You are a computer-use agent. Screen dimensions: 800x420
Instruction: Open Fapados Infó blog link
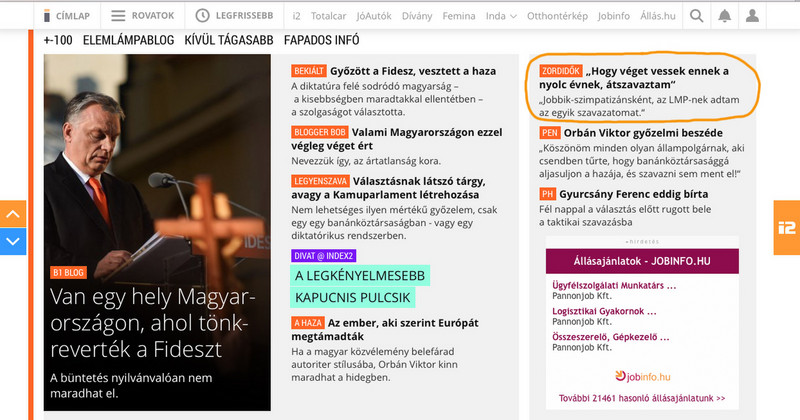point(321,40)
